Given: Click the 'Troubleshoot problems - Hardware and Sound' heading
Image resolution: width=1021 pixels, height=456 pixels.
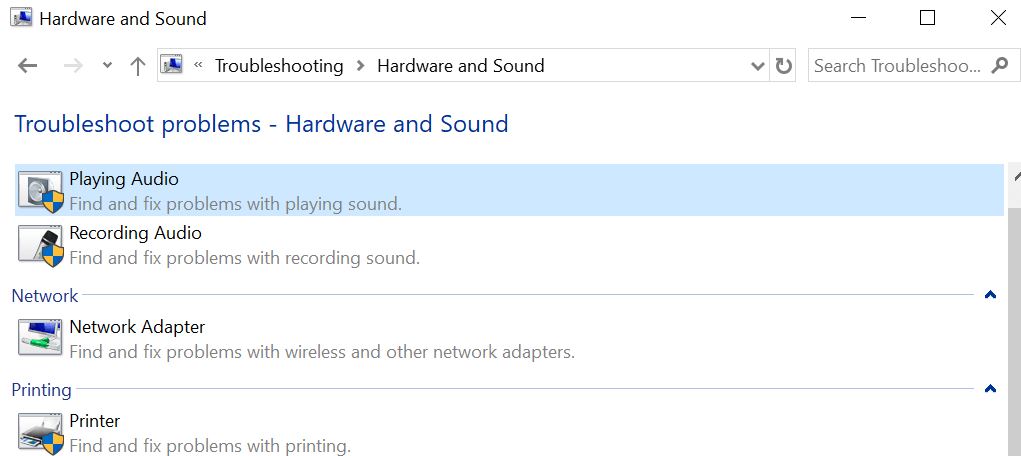Looking at the screenshot, I should [261, 124].
